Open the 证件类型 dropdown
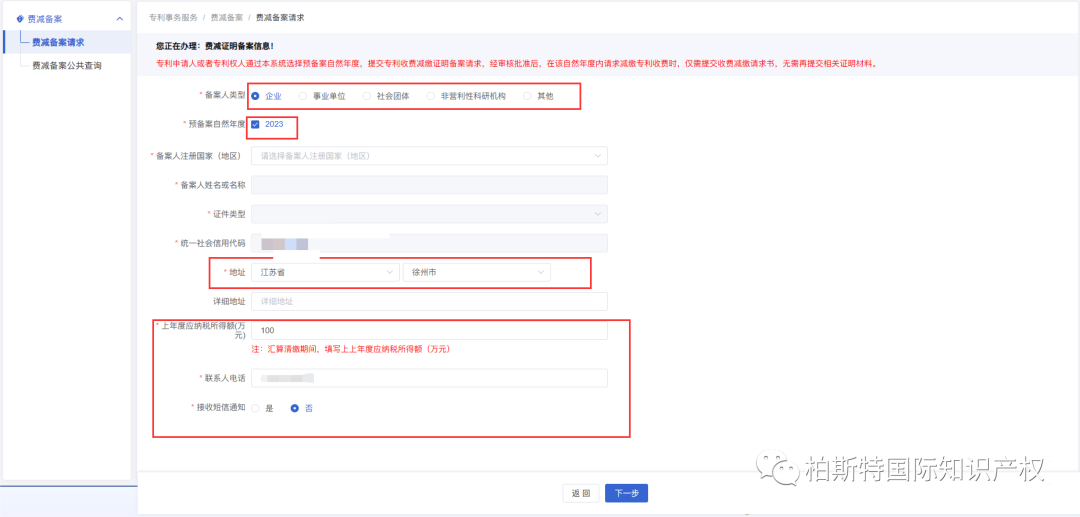 pos(429,214)
